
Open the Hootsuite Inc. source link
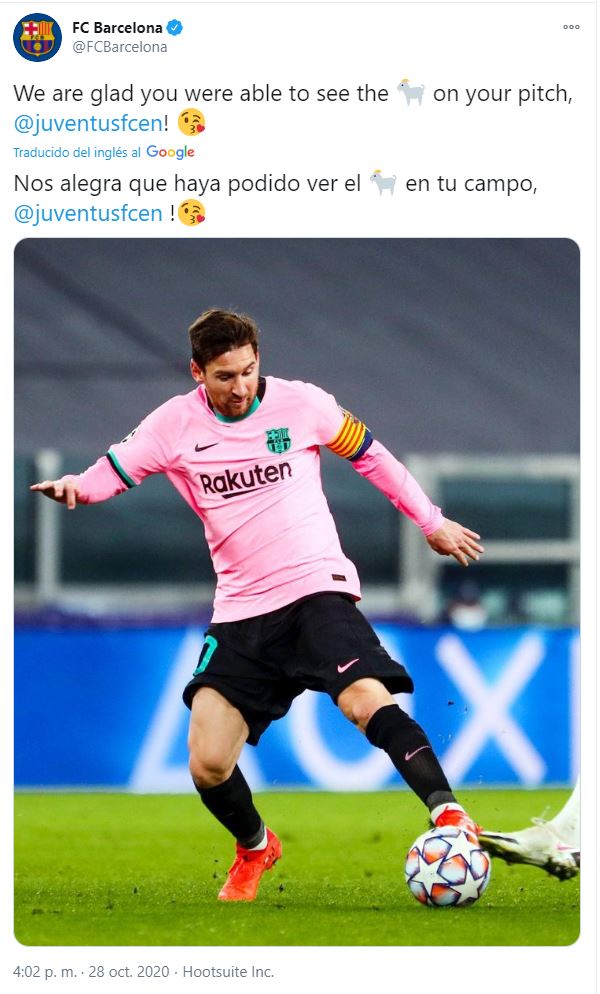228,971
